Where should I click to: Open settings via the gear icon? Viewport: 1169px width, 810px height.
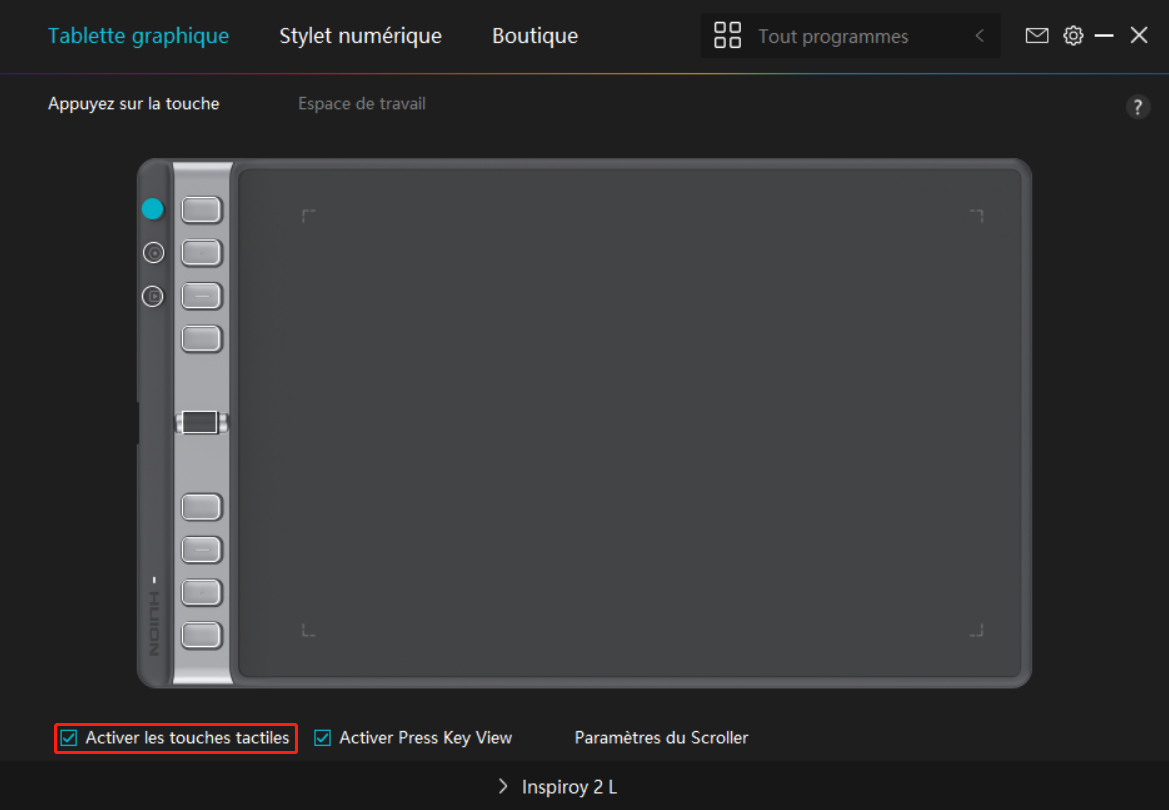(x=1073, y=36)
